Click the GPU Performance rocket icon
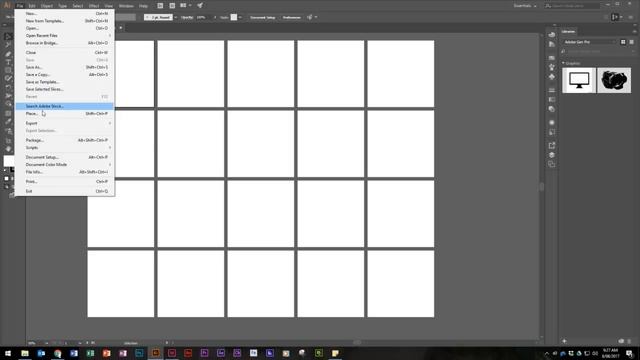This screenshot has height=360, width=640. click(200, 6)
